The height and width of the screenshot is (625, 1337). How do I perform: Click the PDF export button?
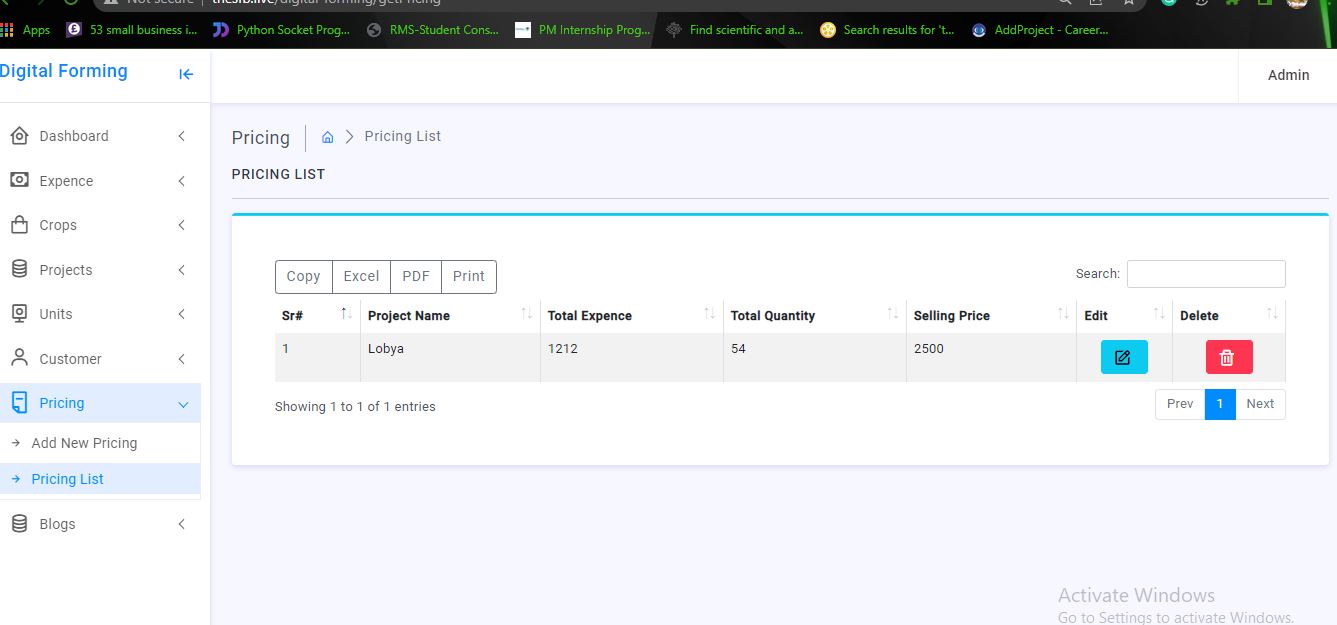point(415,276)
